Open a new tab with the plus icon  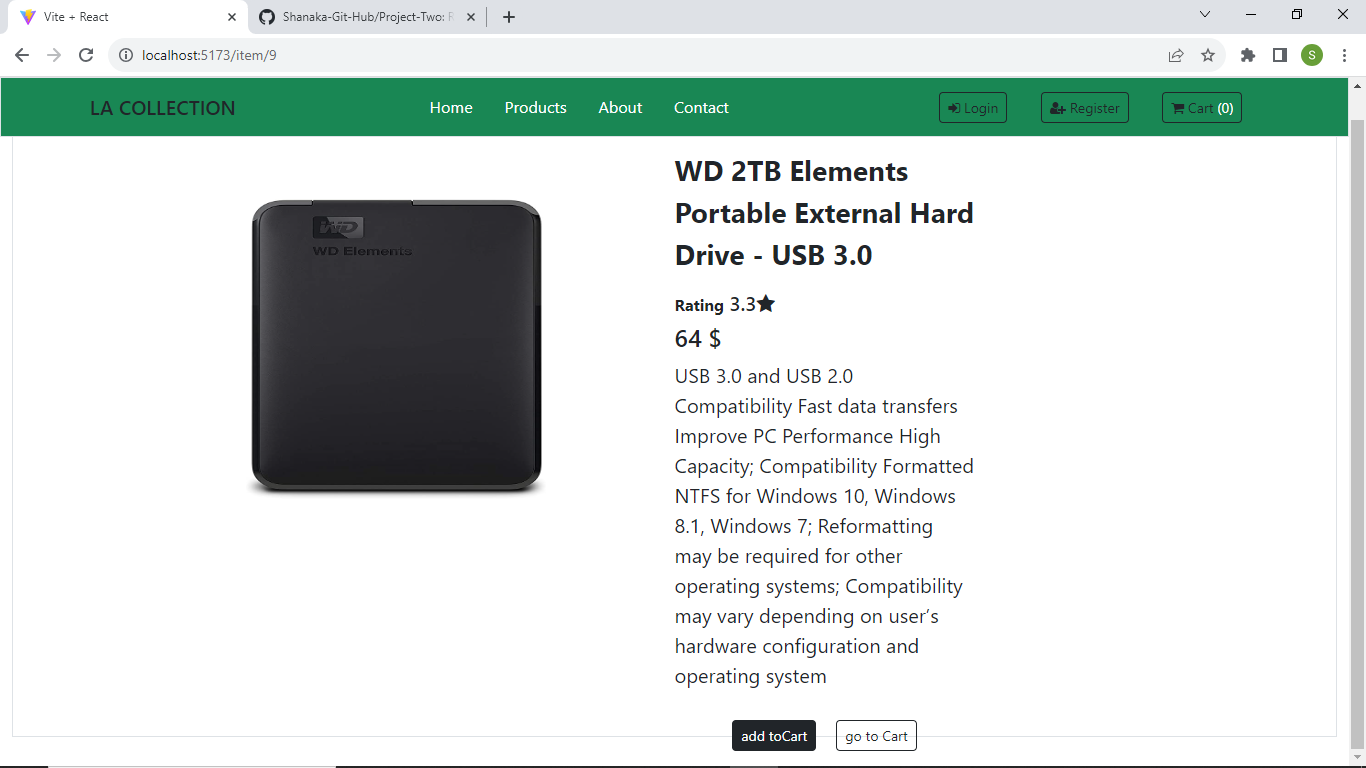coord(509,17)
